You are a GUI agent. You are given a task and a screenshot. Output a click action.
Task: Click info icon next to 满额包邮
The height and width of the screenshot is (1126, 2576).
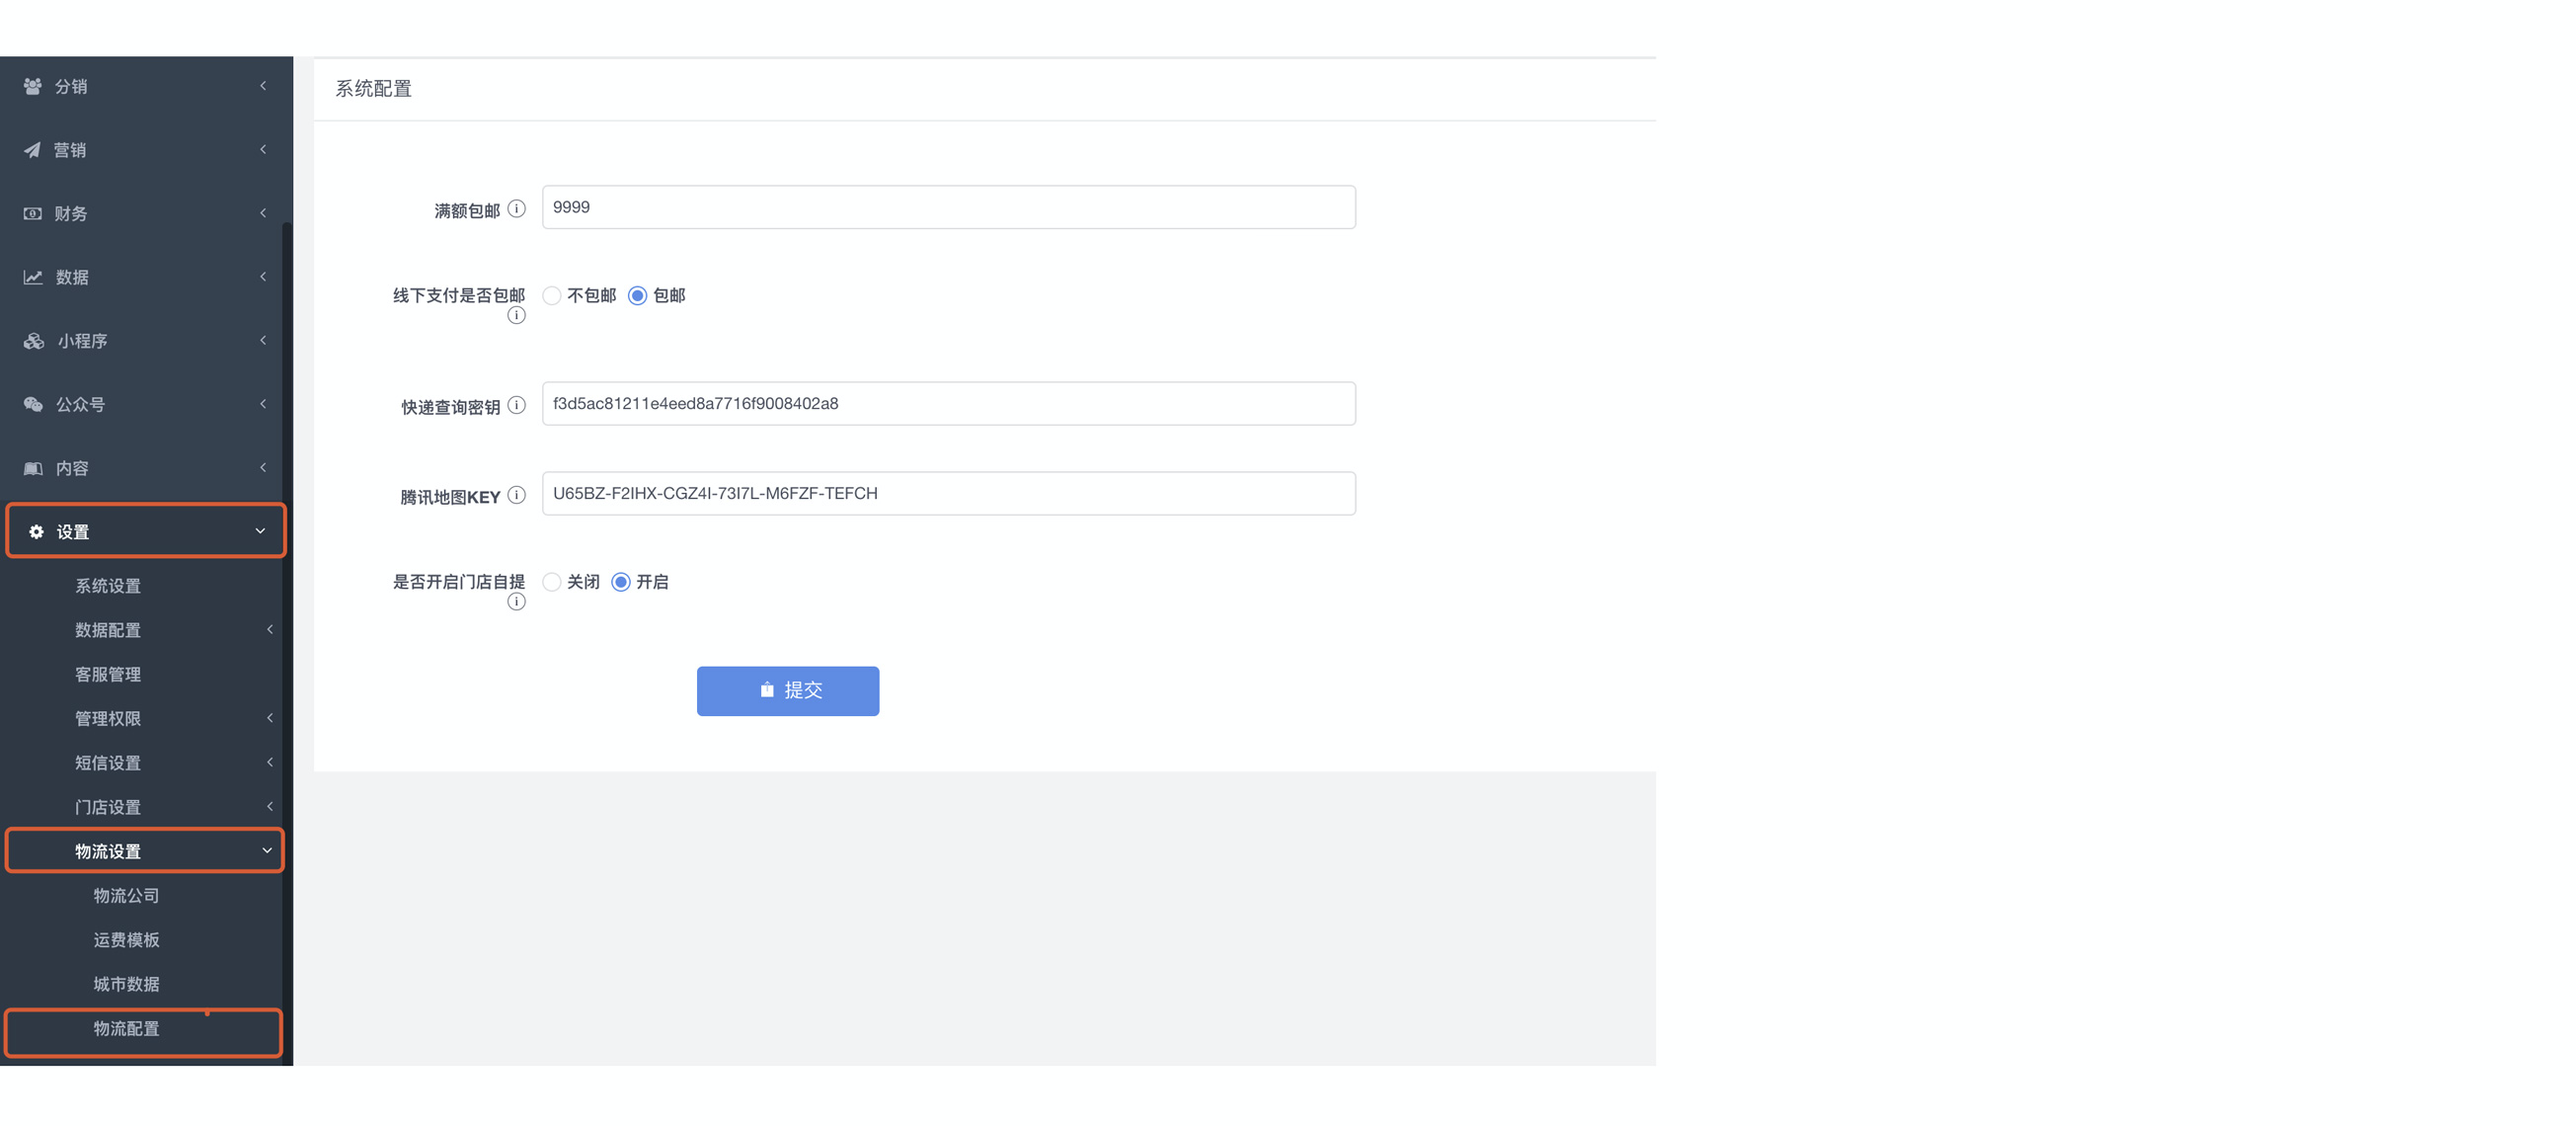coord(516,209)
